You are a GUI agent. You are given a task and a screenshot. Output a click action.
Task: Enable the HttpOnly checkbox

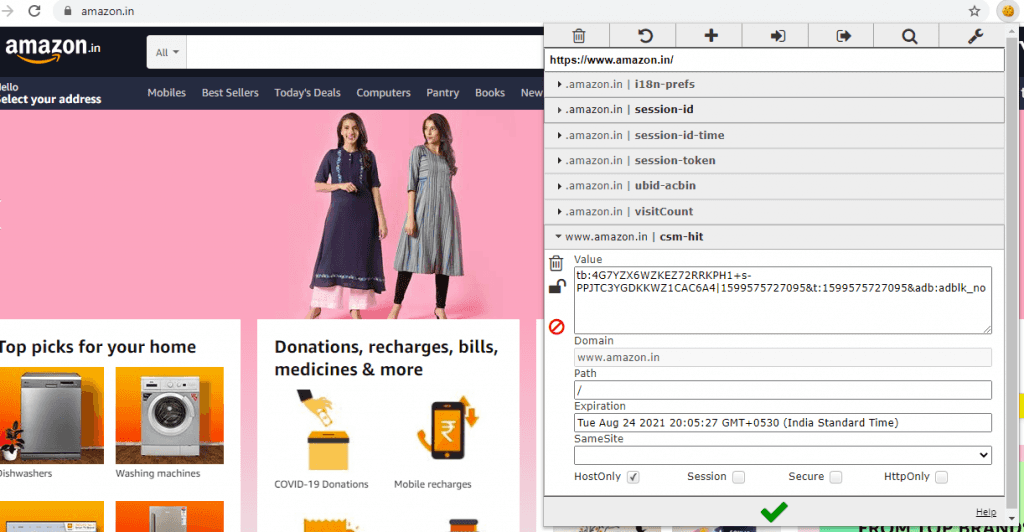coord(941,477)
